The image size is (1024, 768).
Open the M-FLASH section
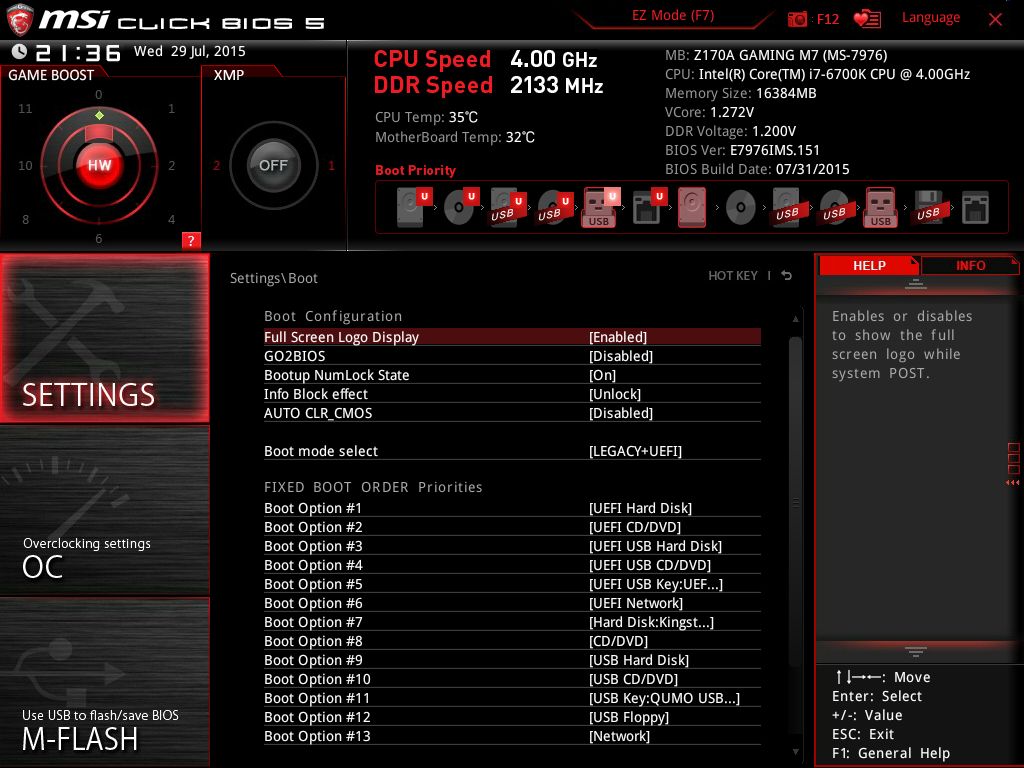104,682
